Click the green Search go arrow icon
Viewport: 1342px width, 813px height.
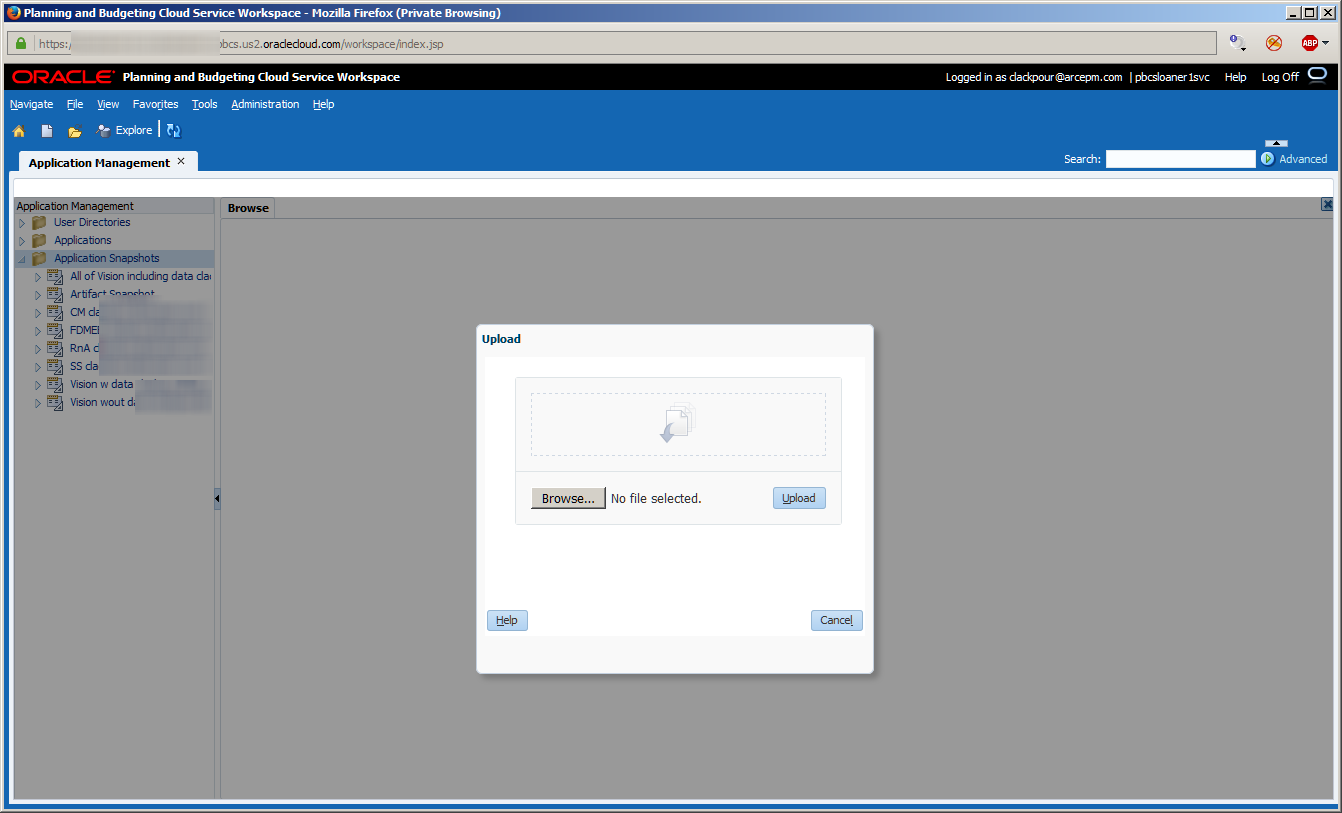click(x=1268, y=159)
